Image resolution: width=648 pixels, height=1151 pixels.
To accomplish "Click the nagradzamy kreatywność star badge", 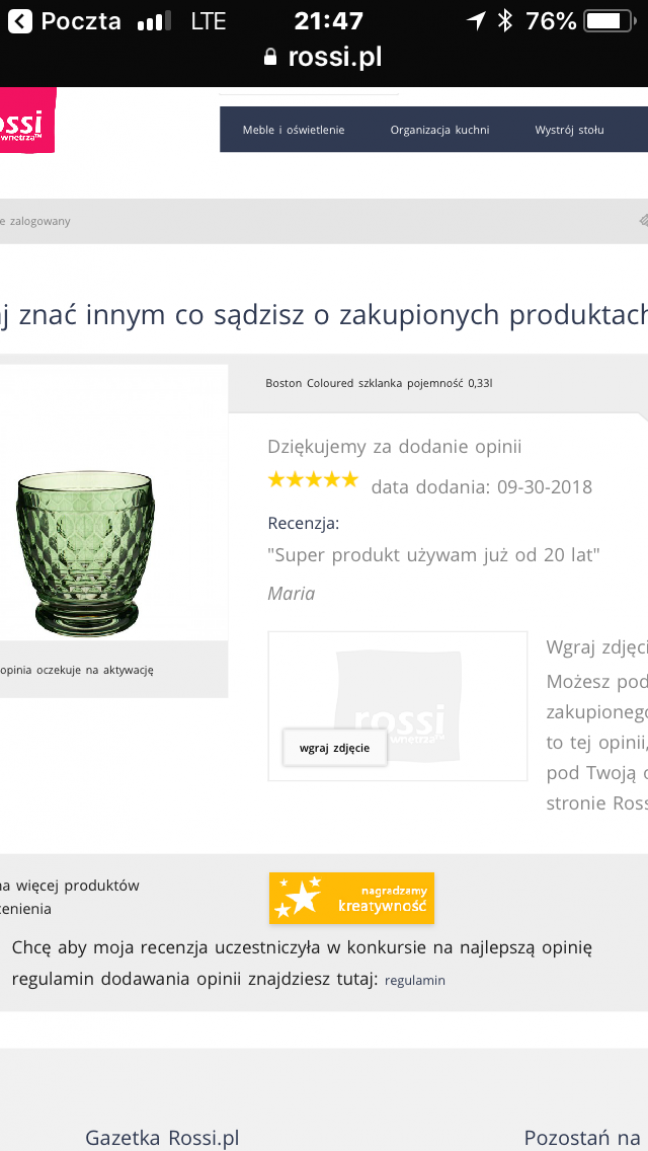I will (x=351, y=897).
